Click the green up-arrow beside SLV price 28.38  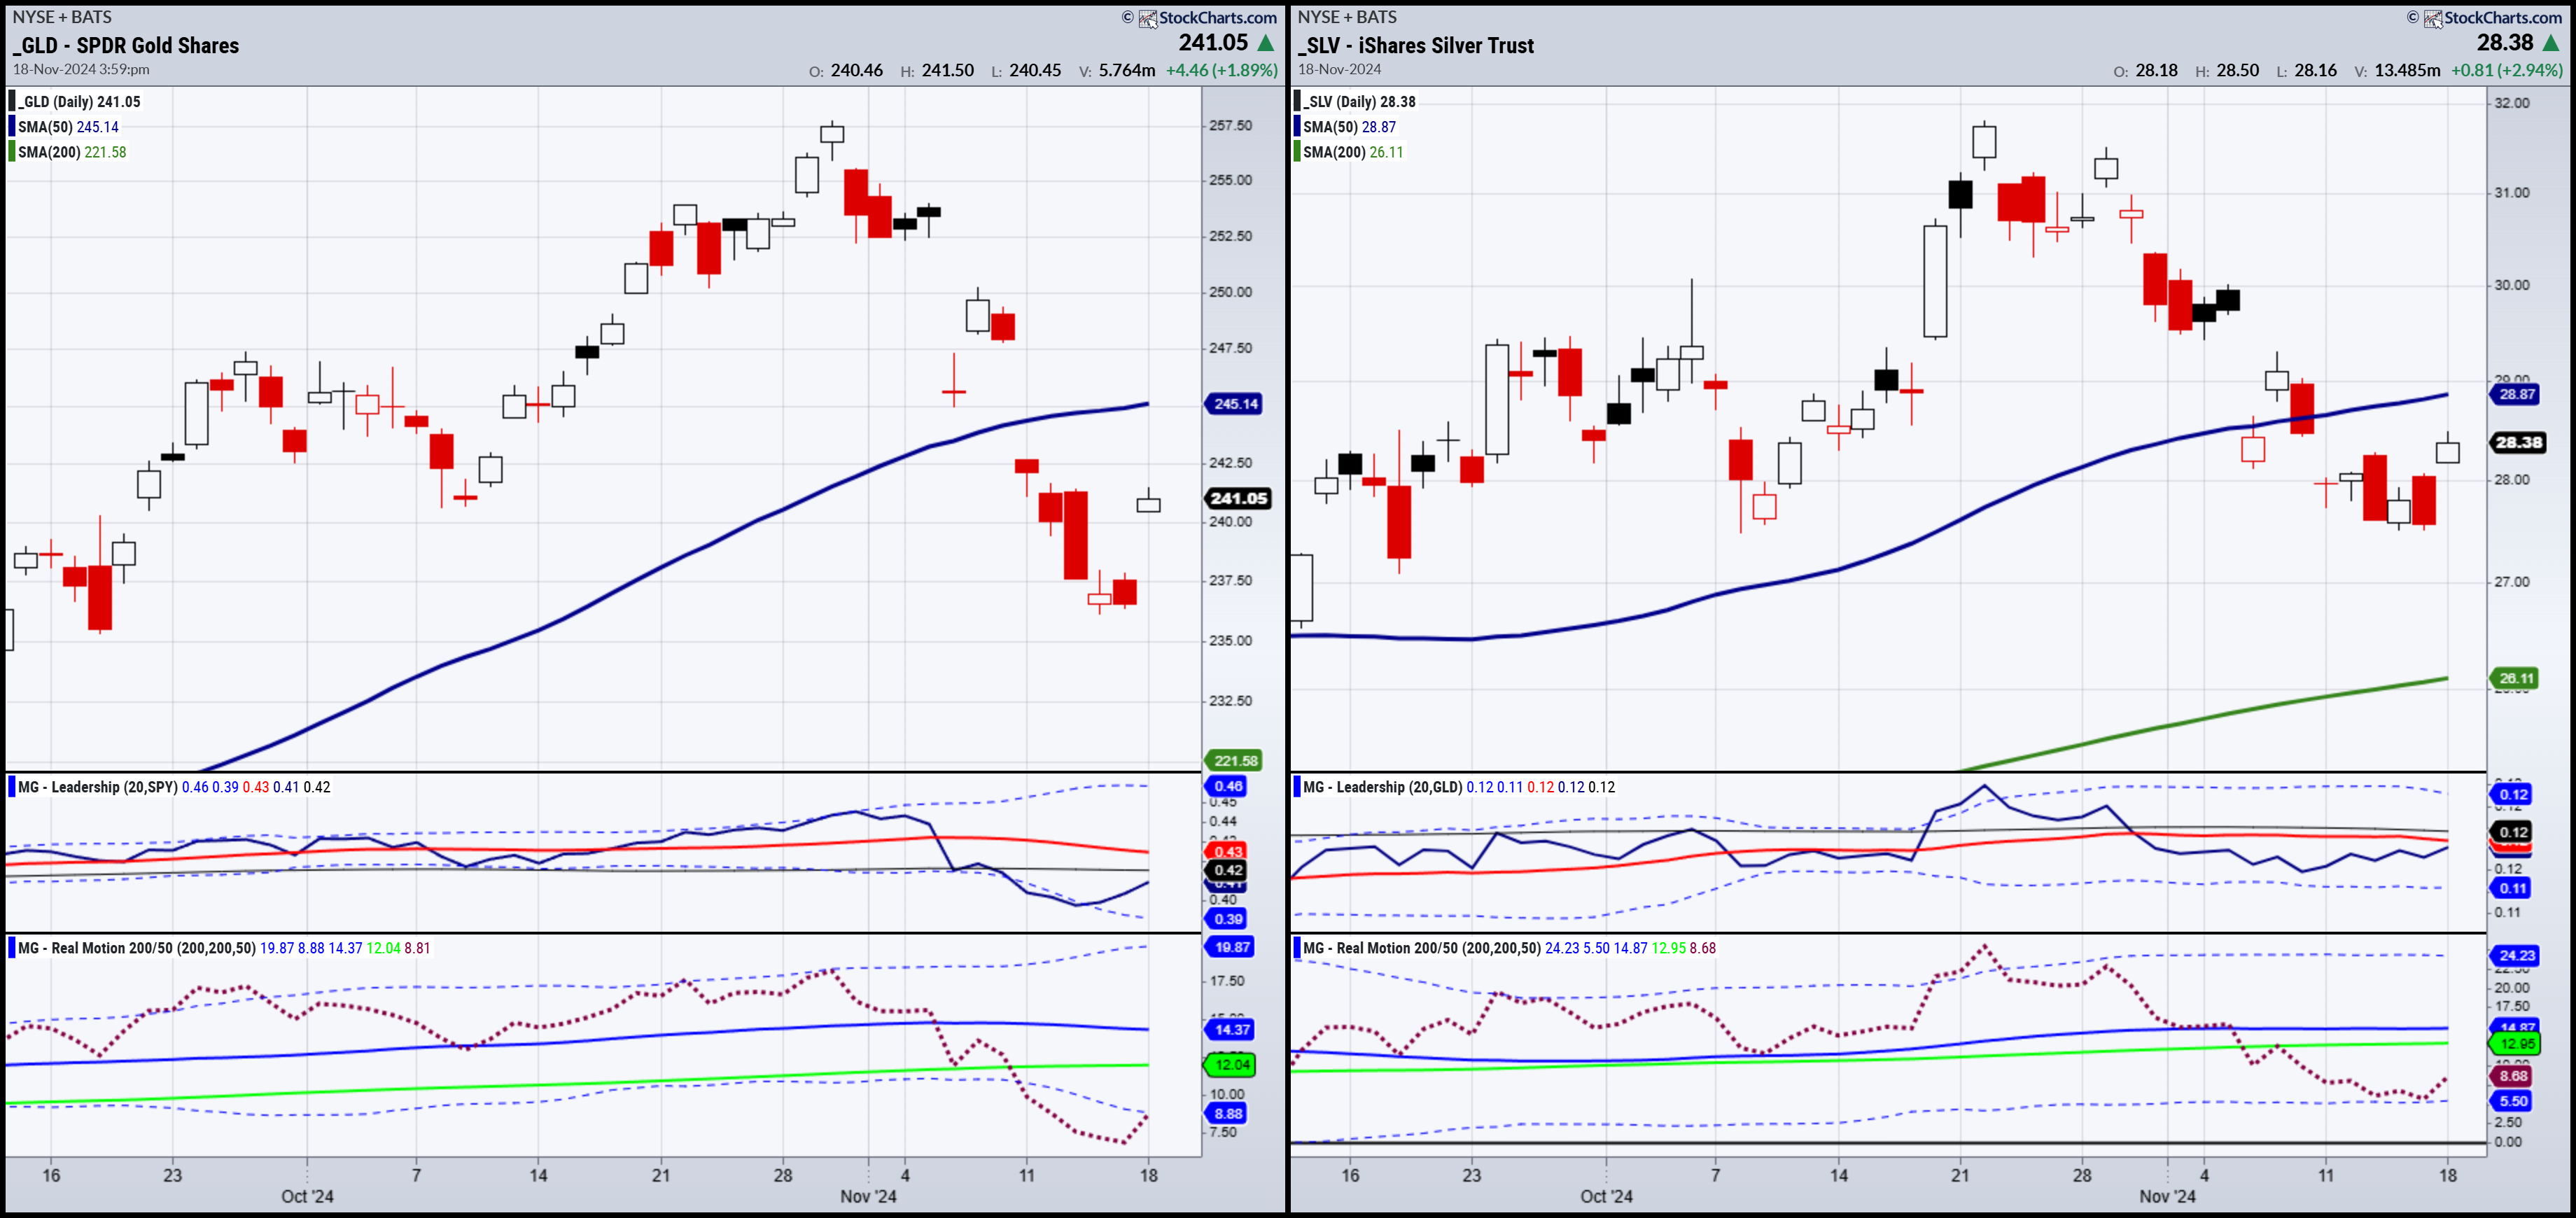(x=2551, y=43)
